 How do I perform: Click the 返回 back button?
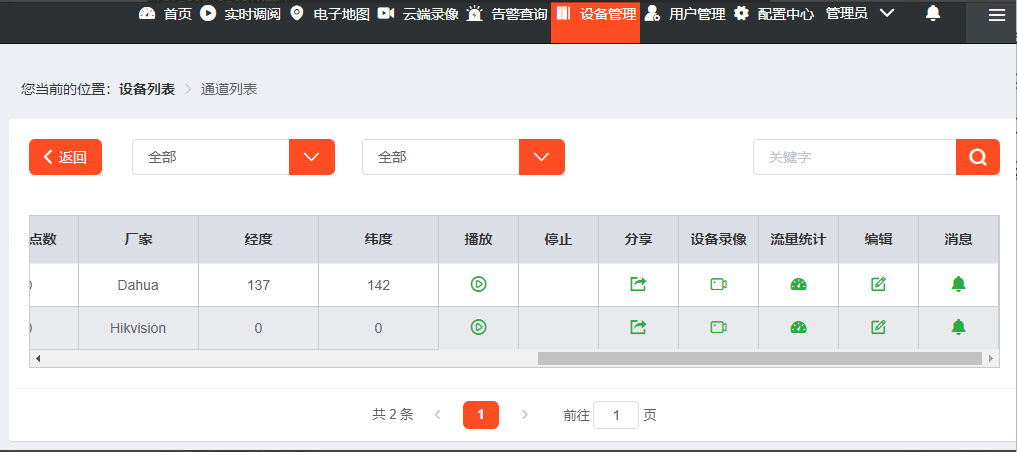pos(65,157)
